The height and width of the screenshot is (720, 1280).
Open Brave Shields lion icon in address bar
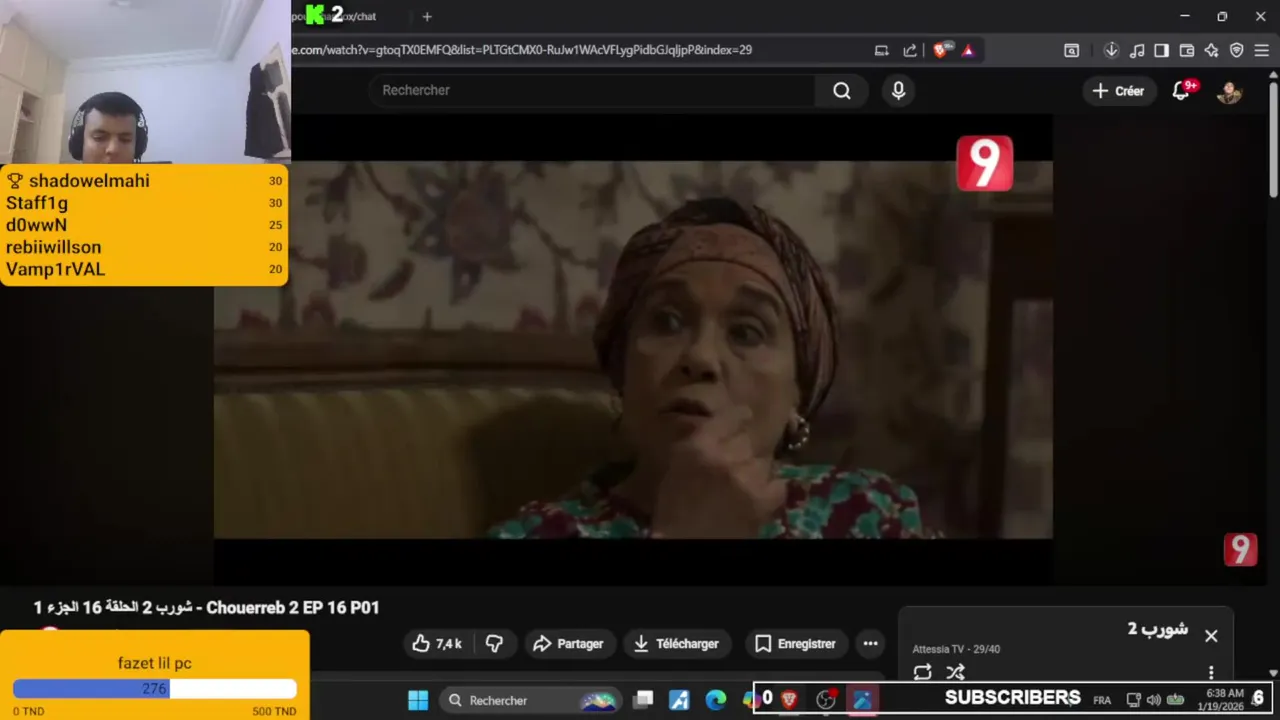pyautogui.click(x=940, y=50)
